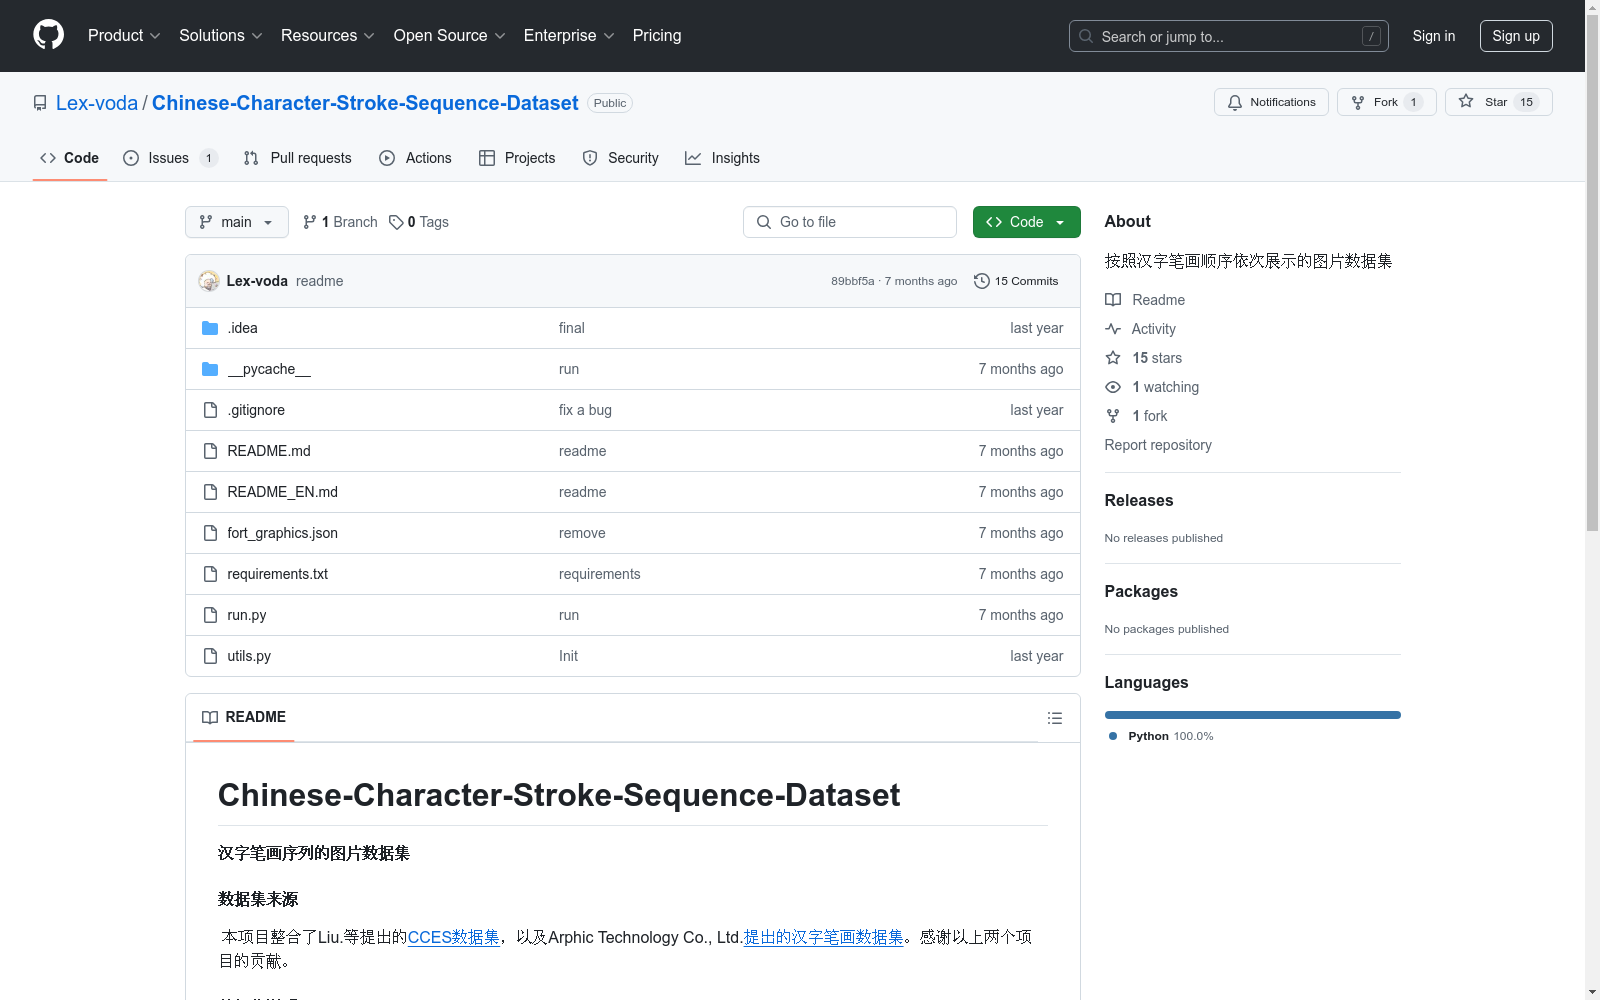Open the 提出的汉字笔画数据集 link
This screenshot has height=1000, width=1600.
coord(823,937)
